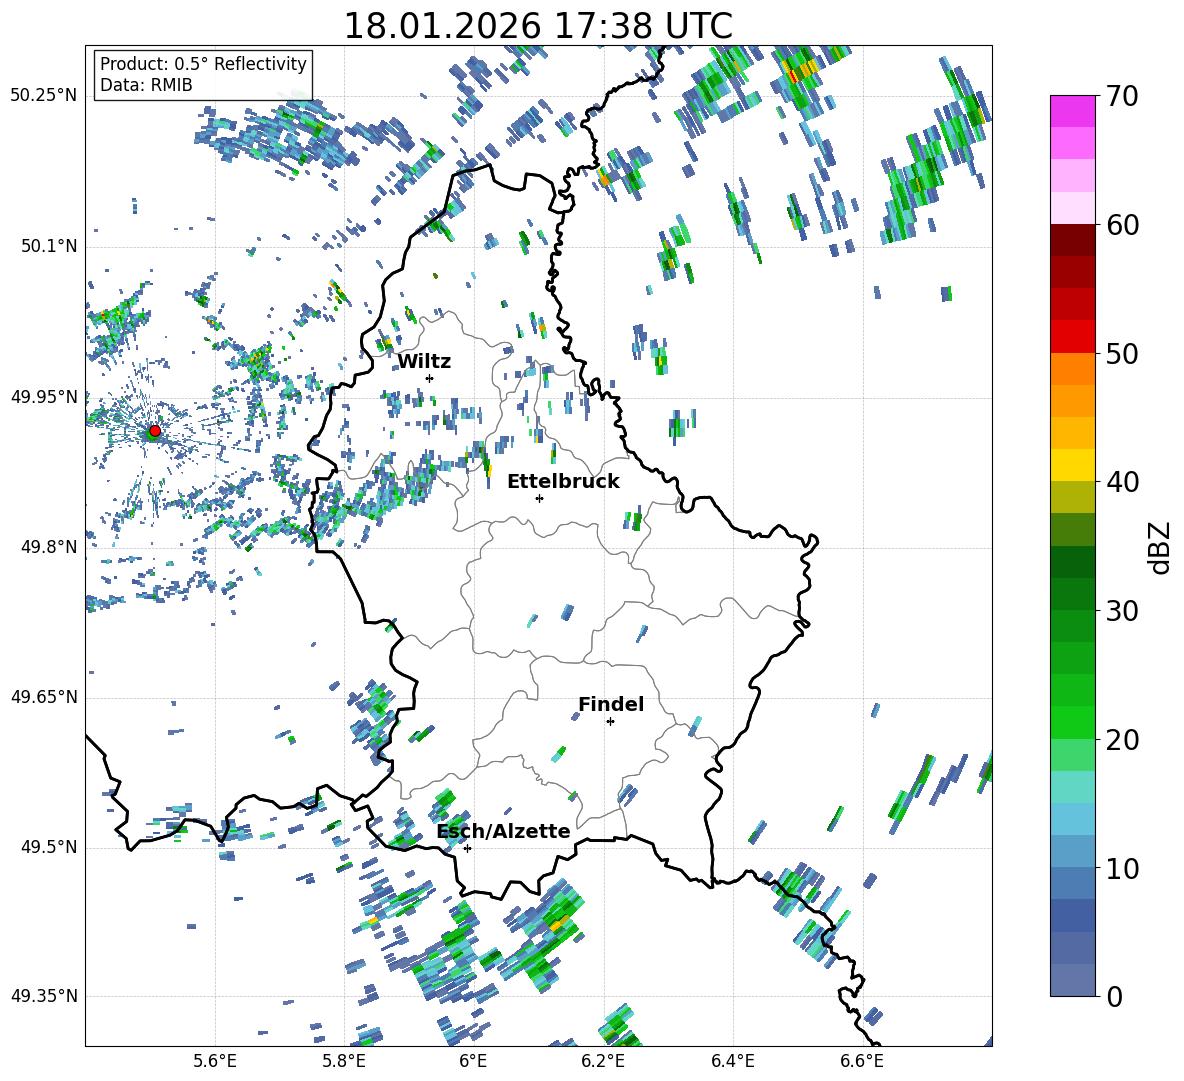Click the 50.1°N latitude label
The height and width of the screenshot is (1081, 1184).
(49, 246)
